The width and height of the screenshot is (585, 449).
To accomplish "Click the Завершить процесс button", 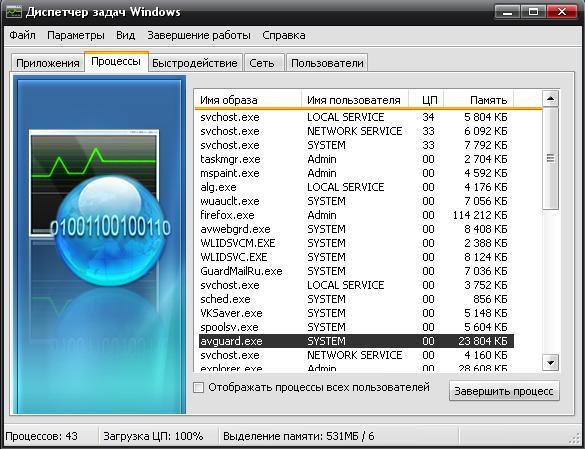I will point(504,391).
